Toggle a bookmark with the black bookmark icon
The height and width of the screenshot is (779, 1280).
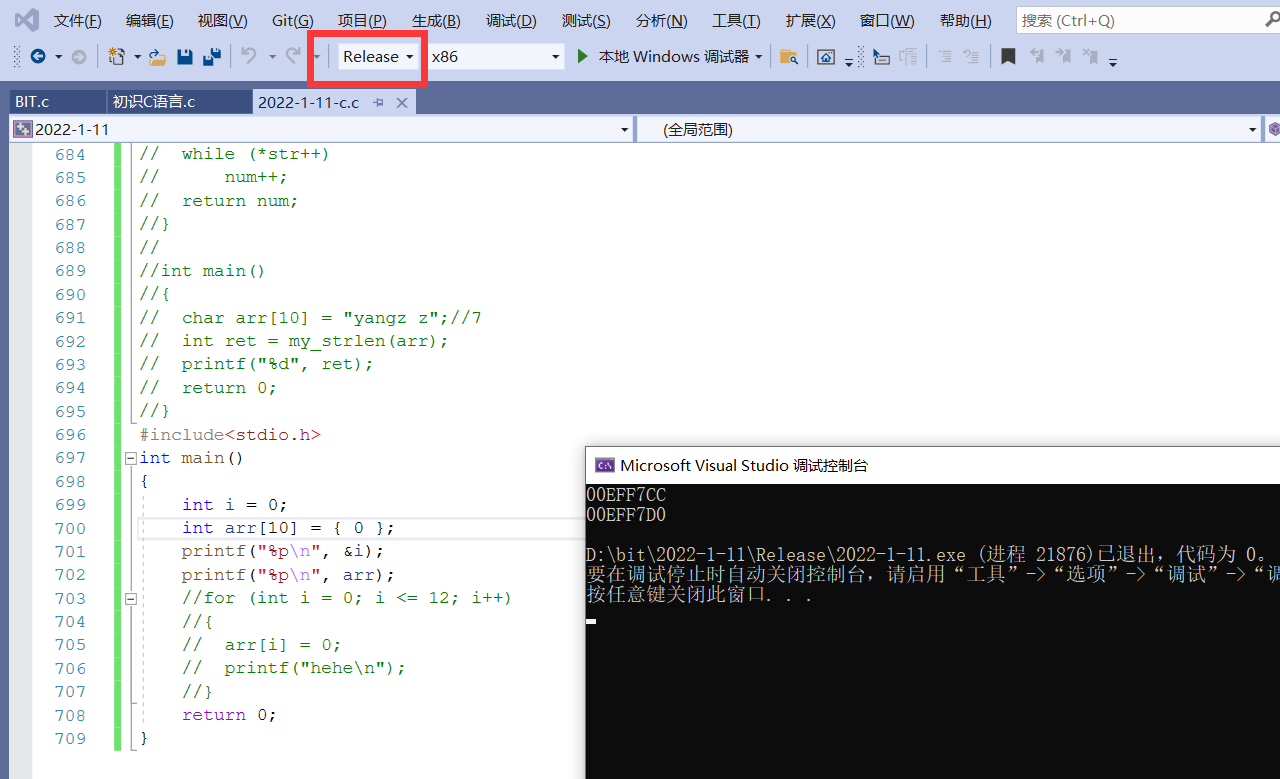pos(1008,57)
